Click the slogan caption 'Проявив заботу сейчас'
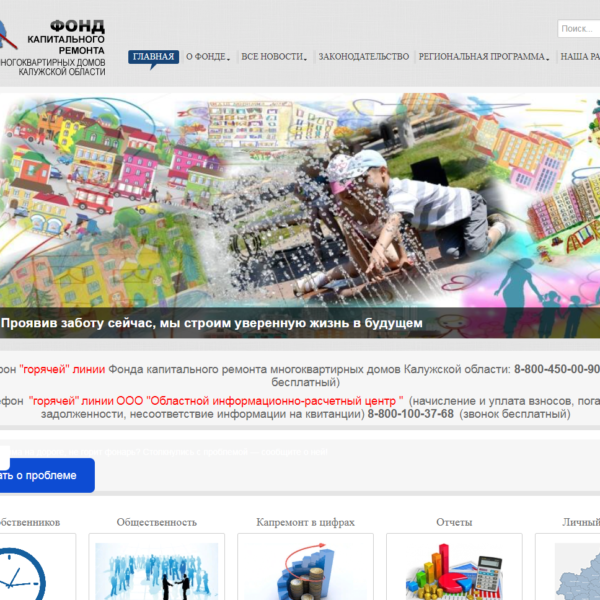Screen dimensions: 600x600 [x=212, y=323]
